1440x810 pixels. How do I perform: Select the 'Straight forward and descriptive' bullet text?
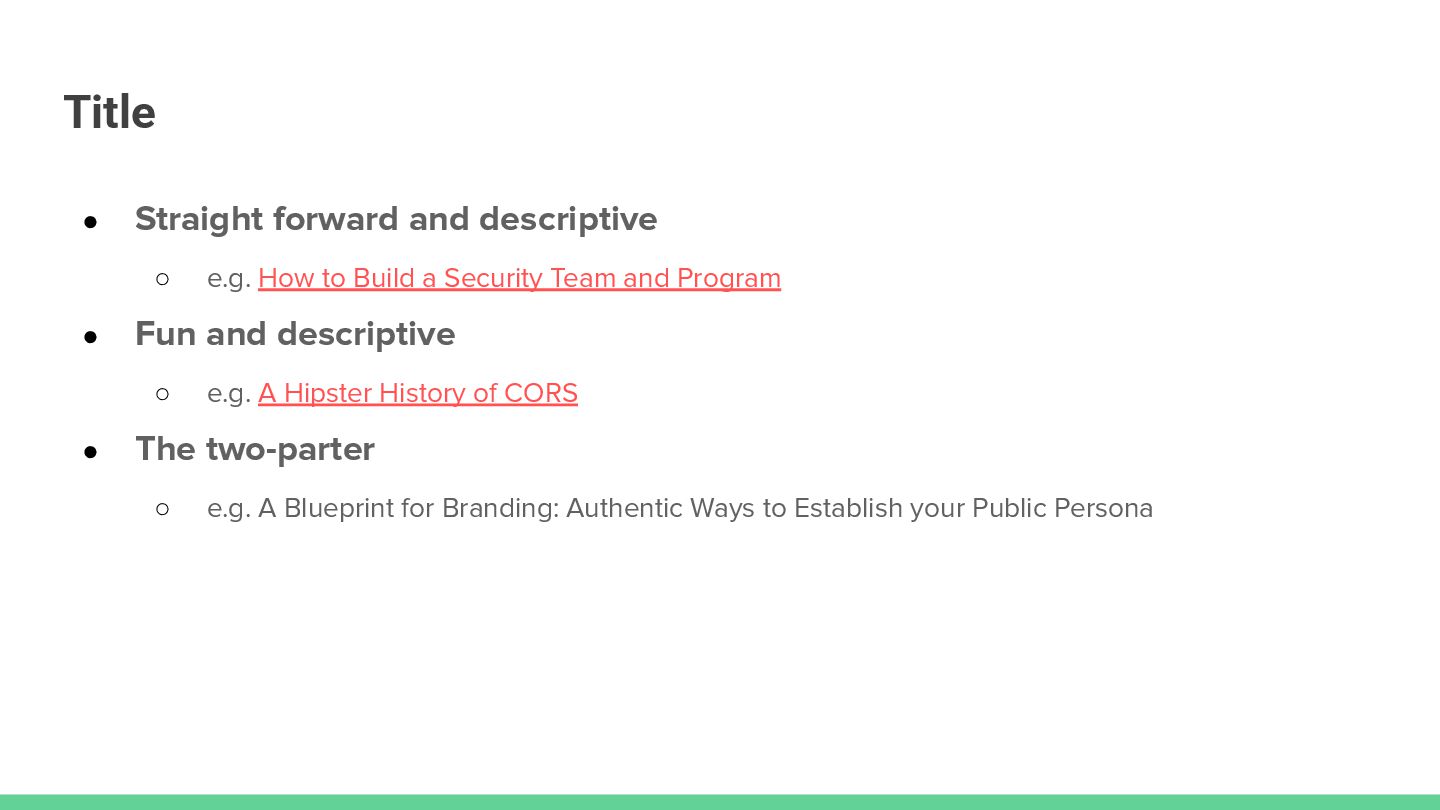point(396,219)
